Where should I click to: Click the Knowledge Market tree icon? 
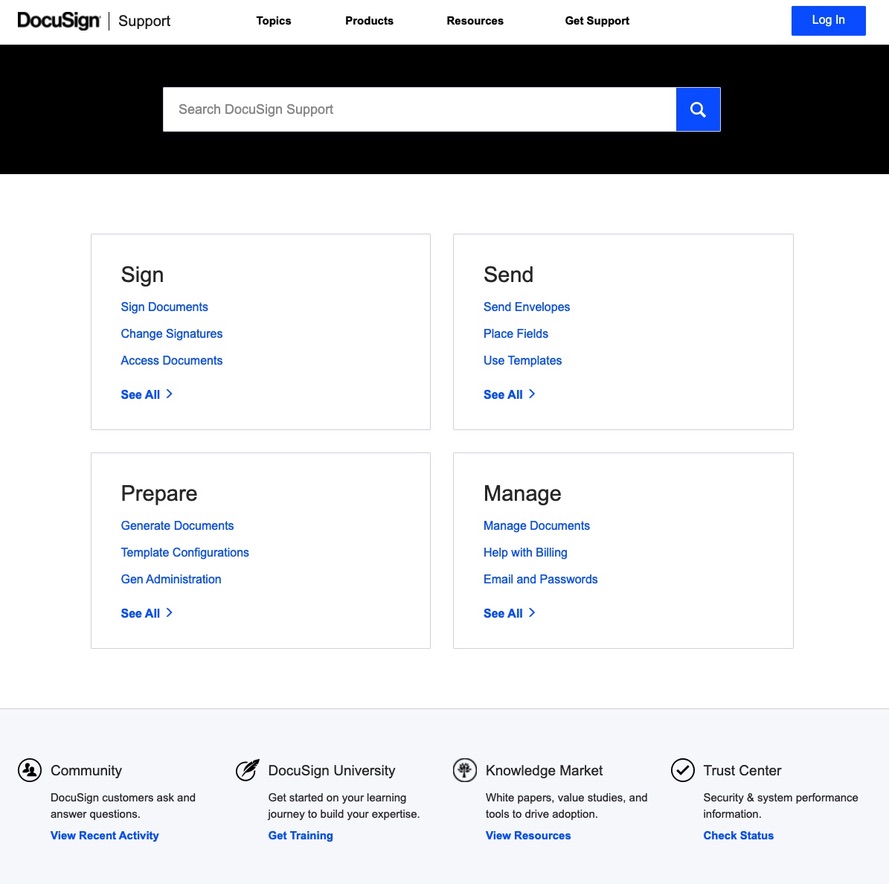[465, 770]
